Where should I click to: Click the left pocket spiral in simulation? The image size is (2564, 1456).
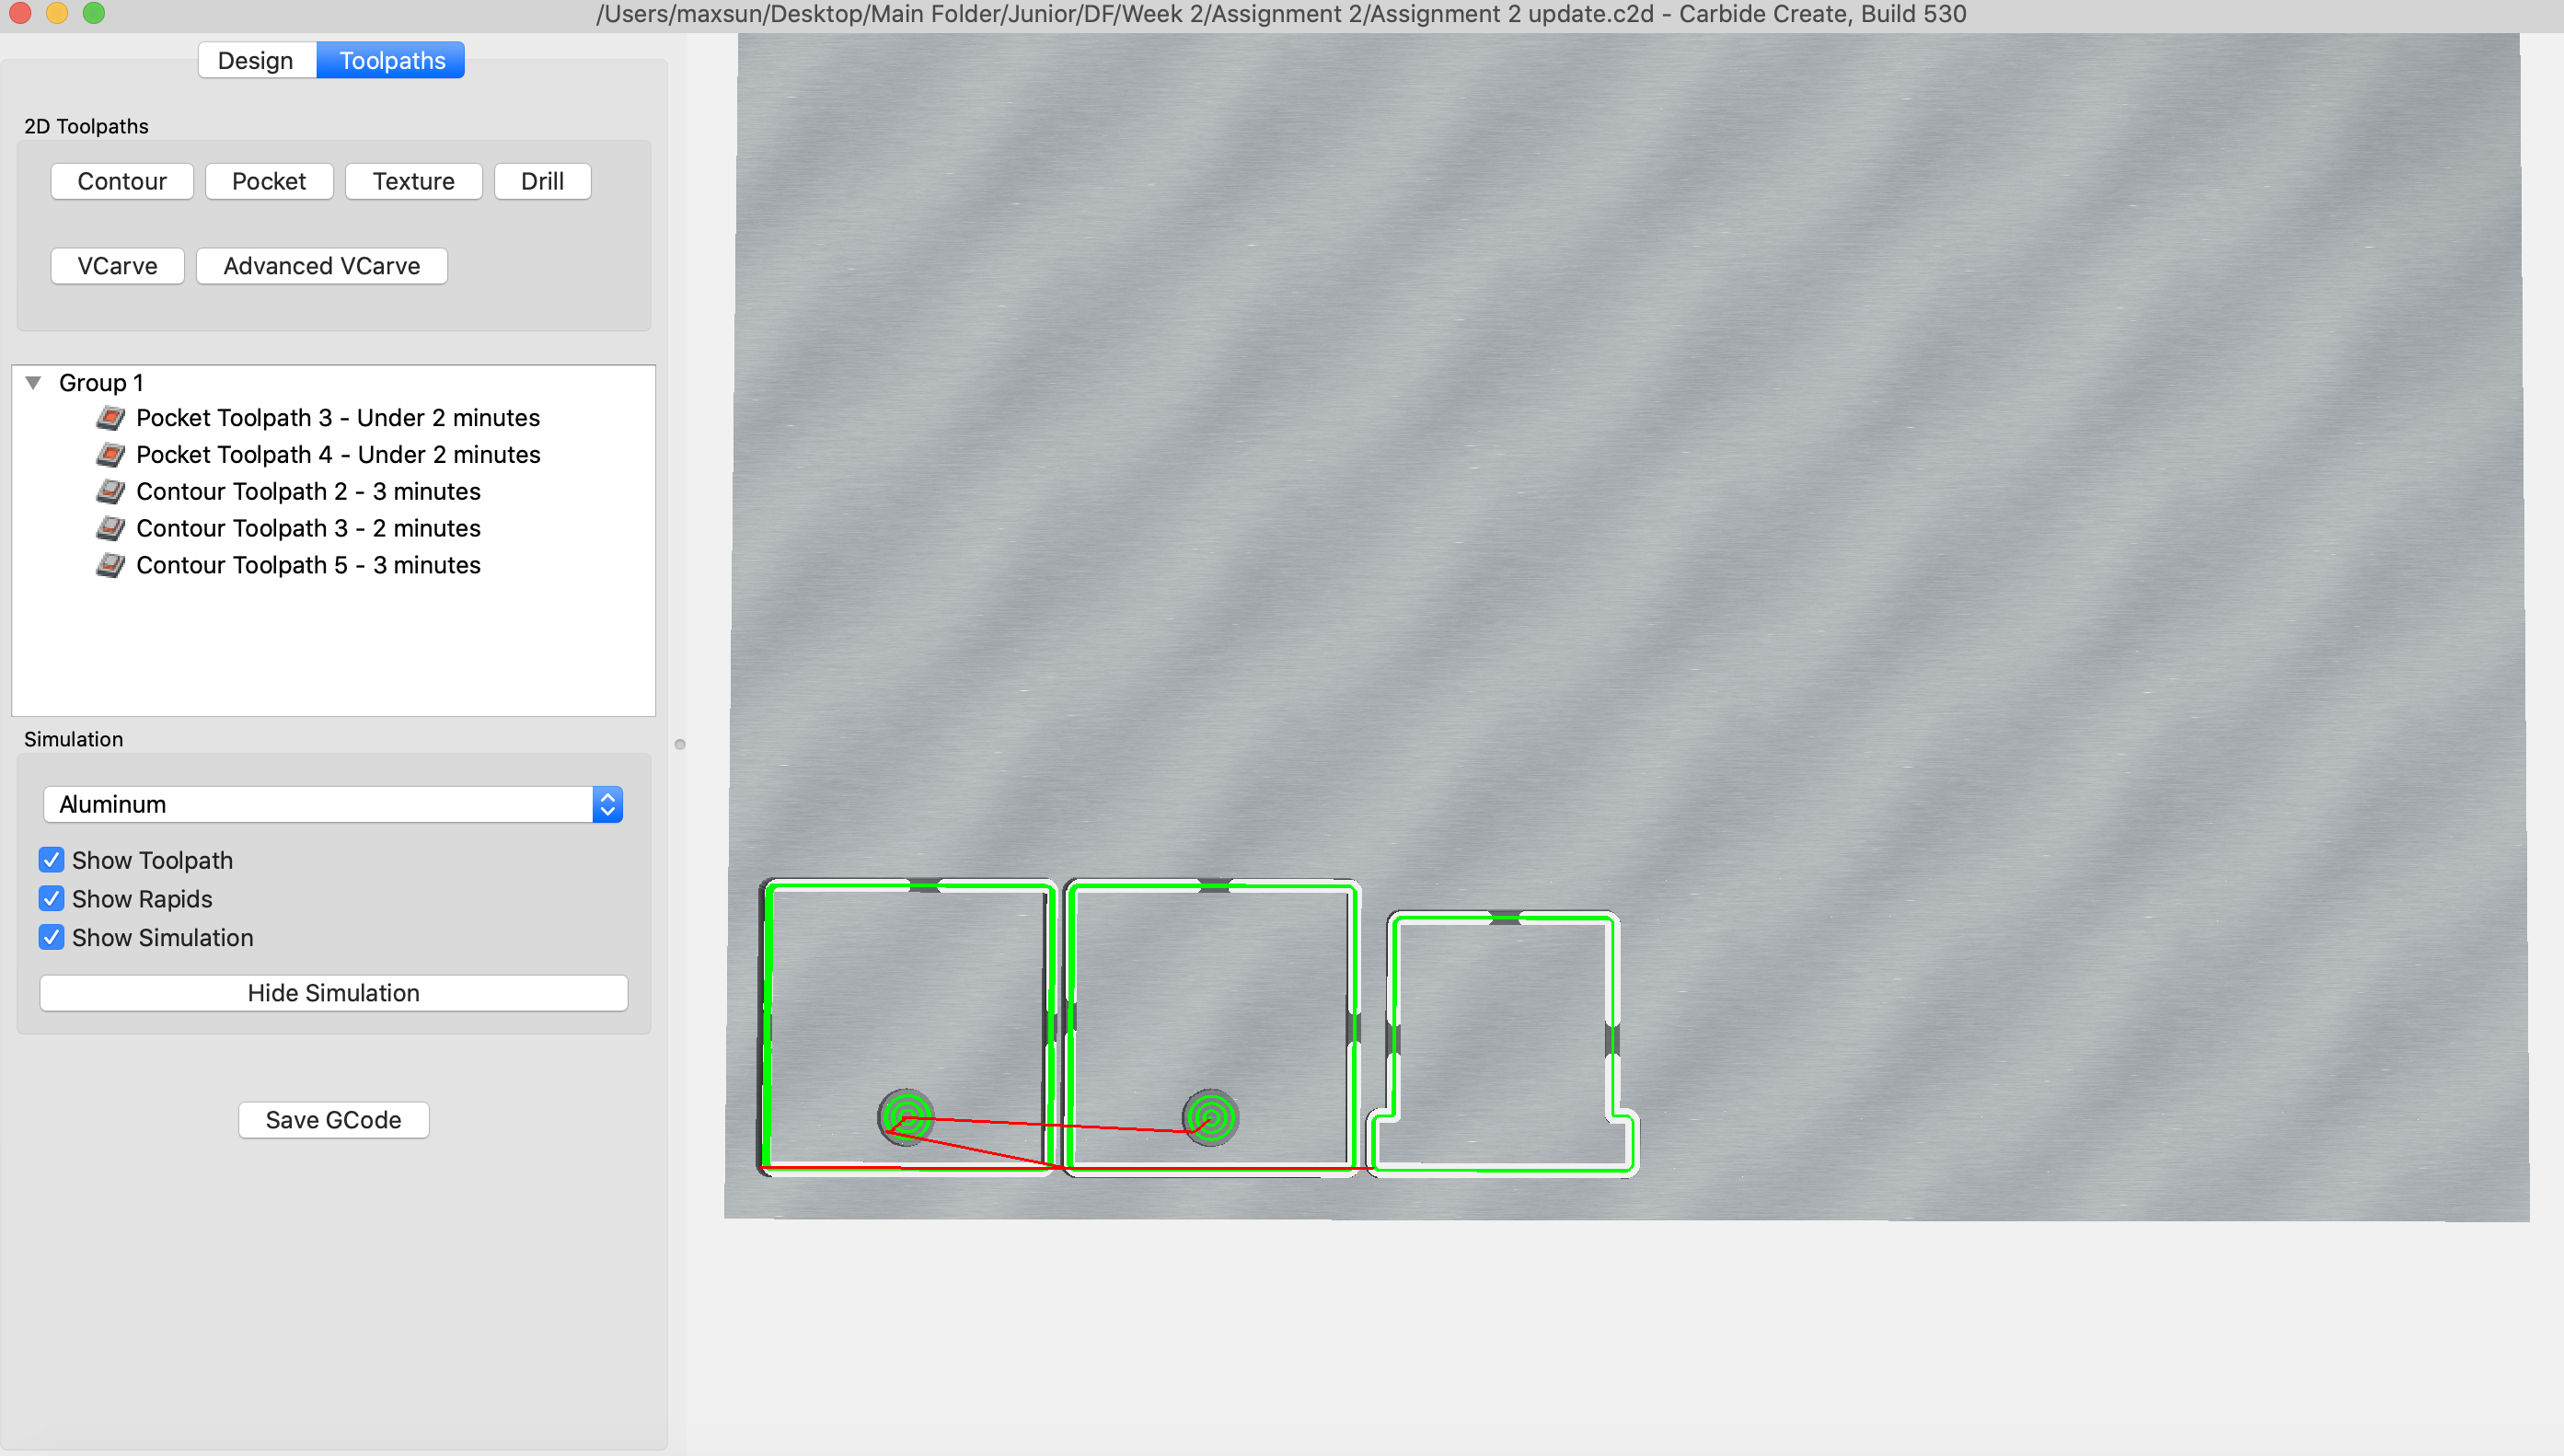click(906, 1117)
